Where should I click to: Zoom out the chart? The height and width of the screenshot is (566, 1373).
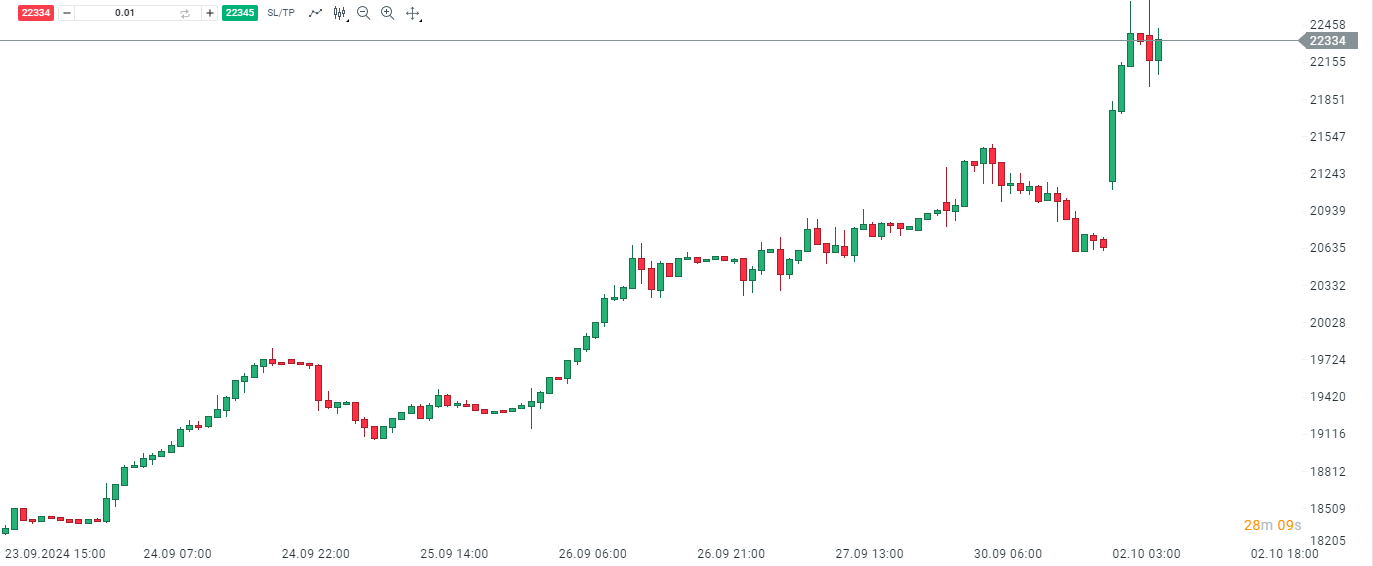coord(363,13)
